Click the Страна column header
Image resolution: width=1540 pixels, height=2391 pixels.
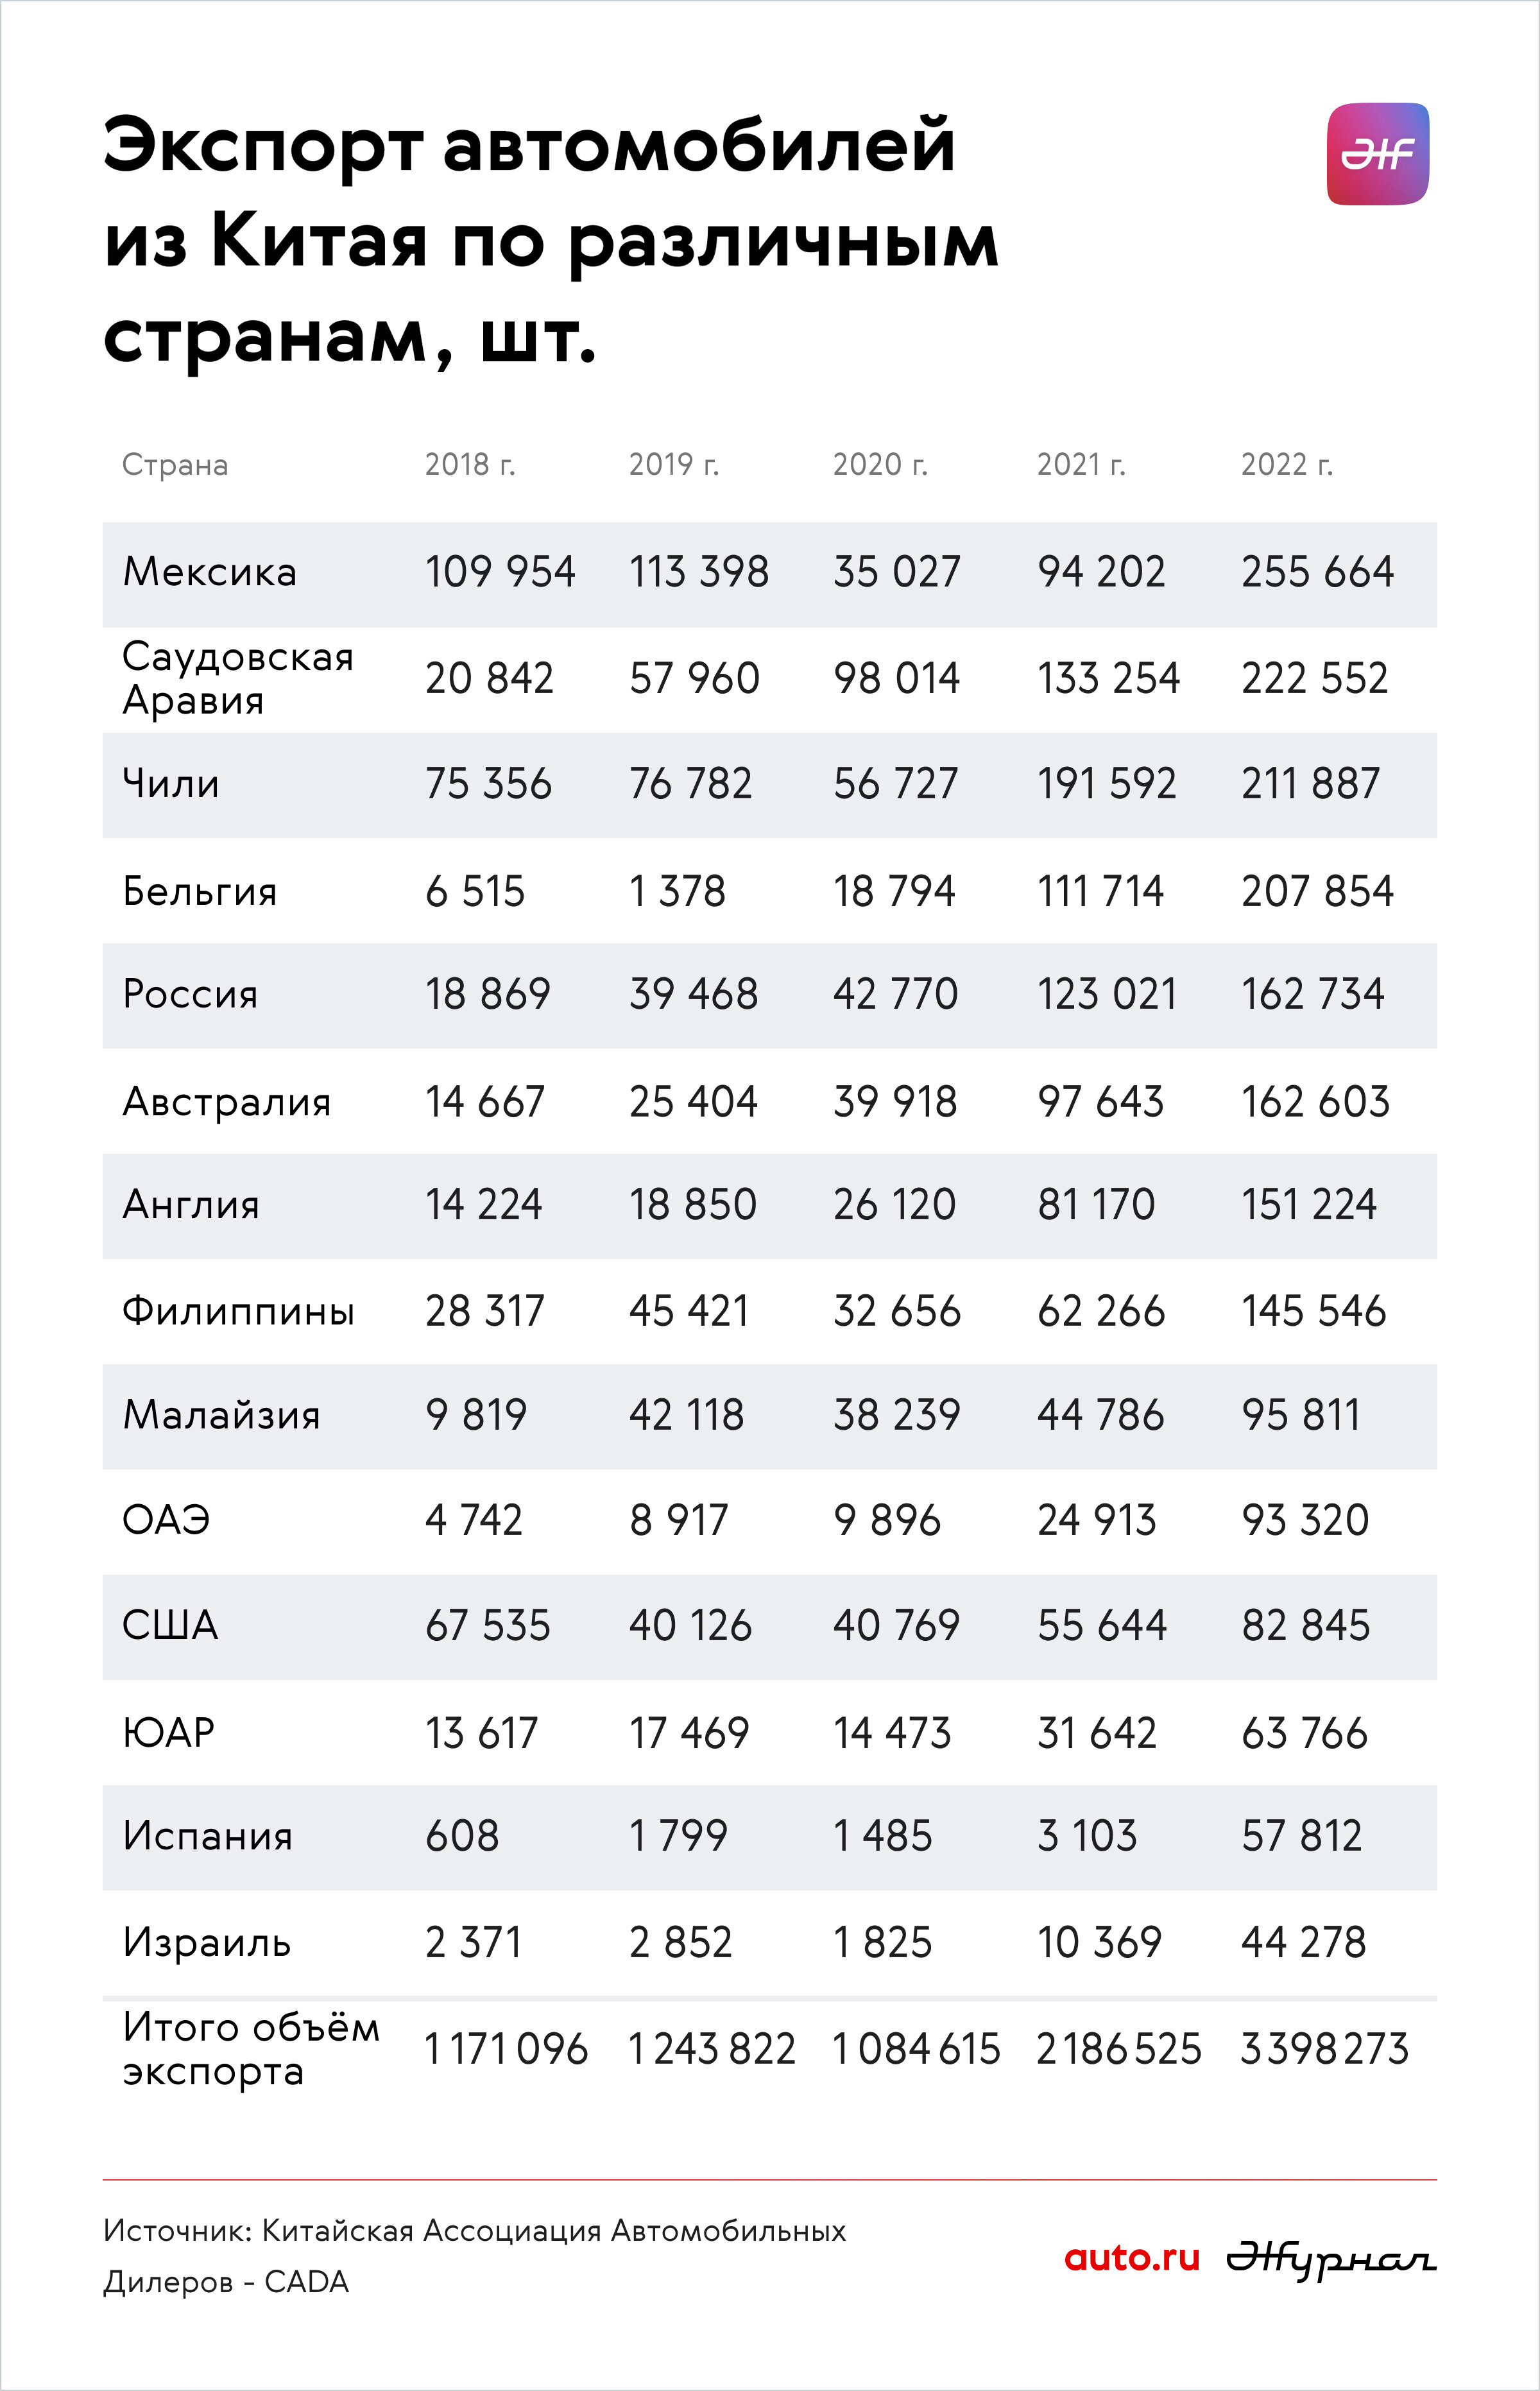[175, 465]
